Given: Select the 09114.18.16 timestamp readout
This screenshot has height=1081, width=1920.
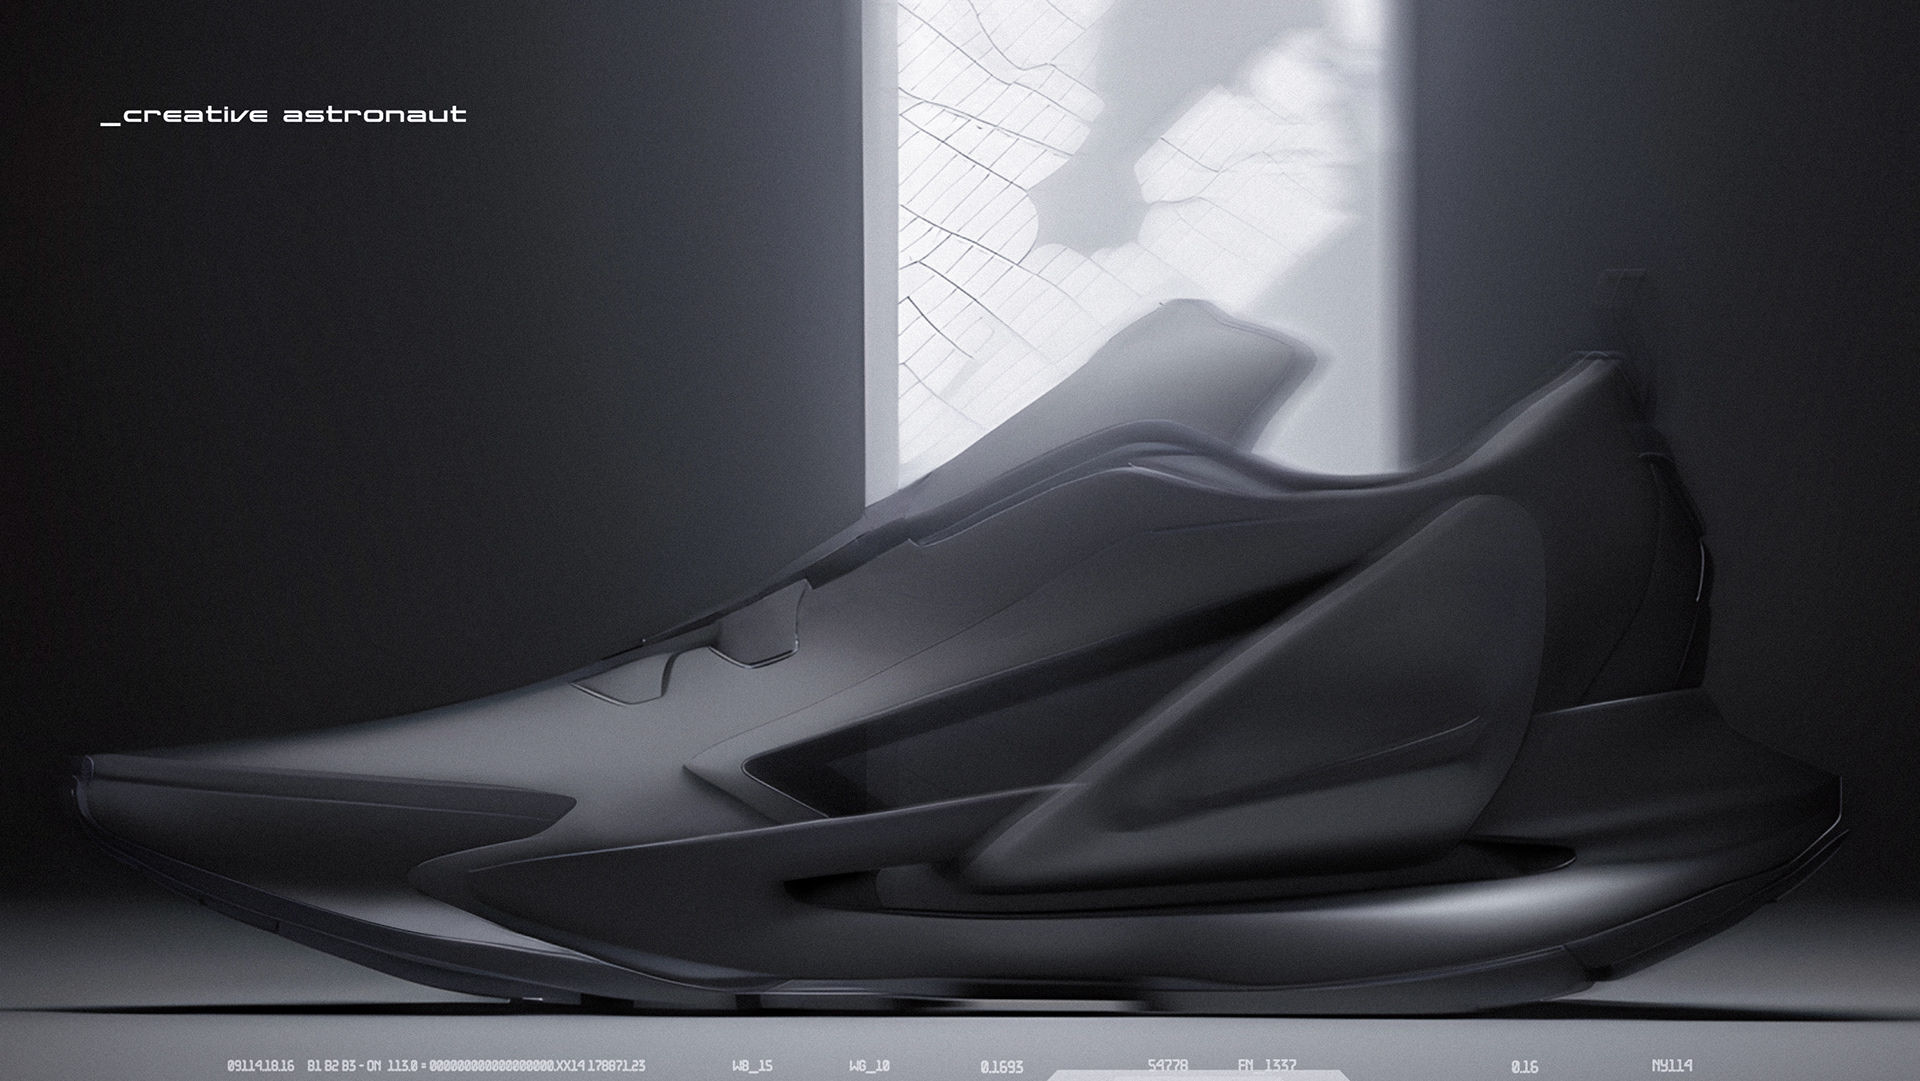Looking at the screenshot, I should coord(260,1066).
